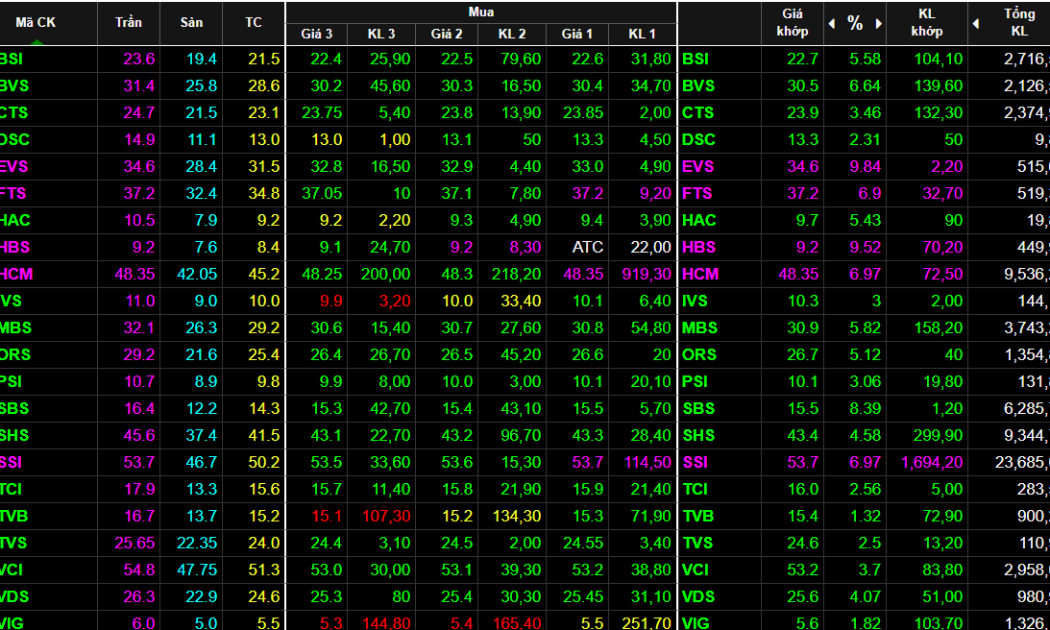Image resolution: width=1050 pixels, height=630 pixels.
Task: Click the ATC value in HBS row
Action: point(587,247)
